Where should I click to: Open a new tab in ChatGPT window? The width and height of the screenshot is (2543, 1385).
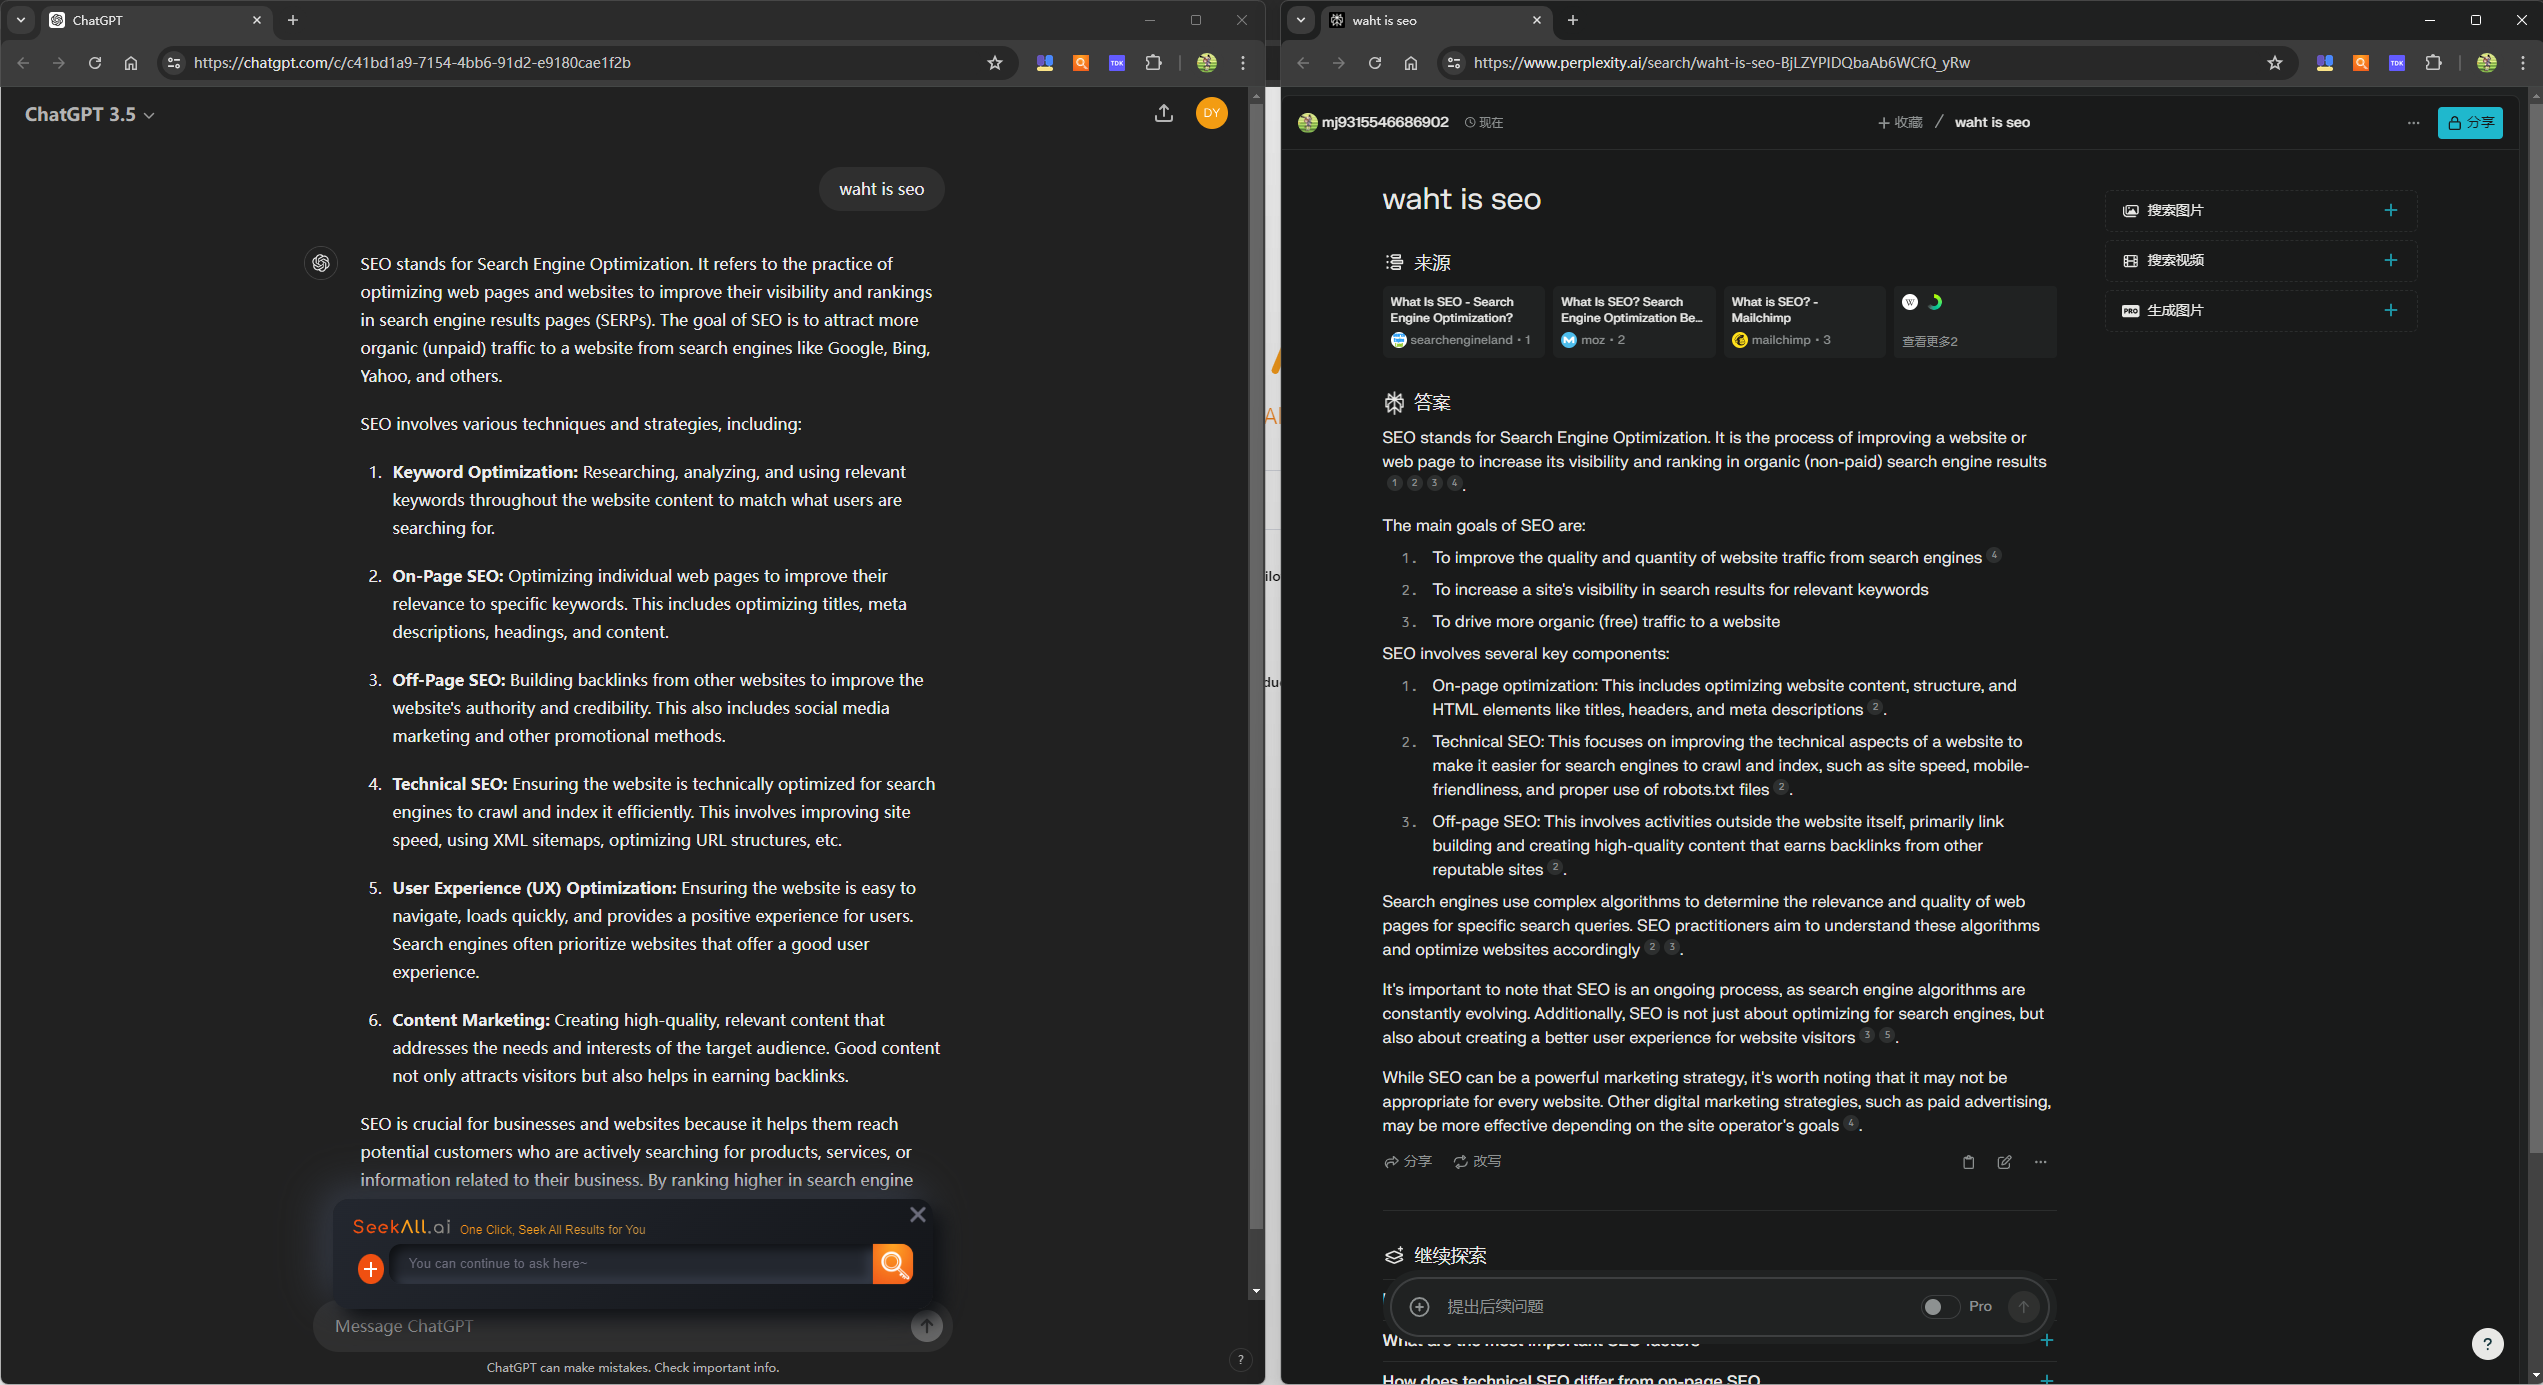(x=293, y=20)
